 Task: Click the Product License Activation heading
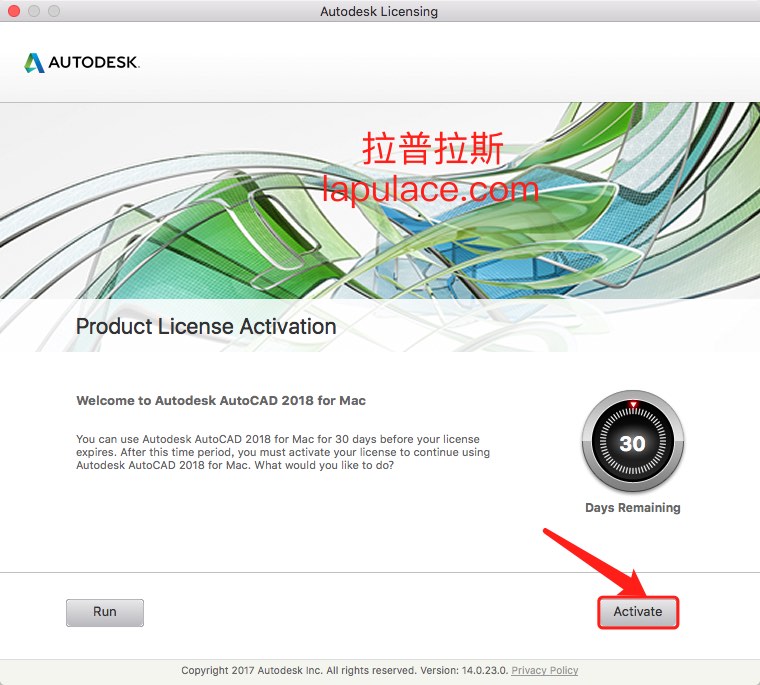(206, 326)
